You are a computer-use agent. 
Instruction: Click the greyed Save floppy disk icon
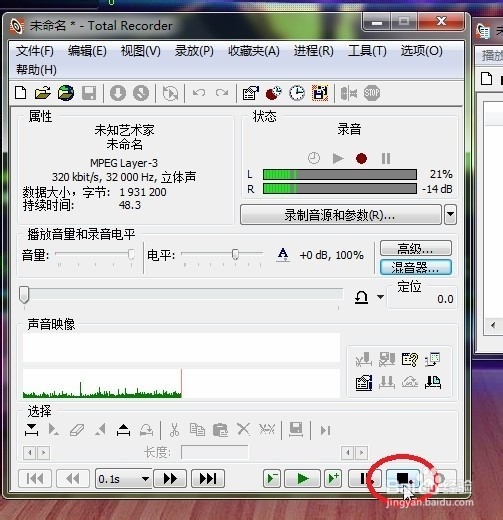tap(89, 93)
